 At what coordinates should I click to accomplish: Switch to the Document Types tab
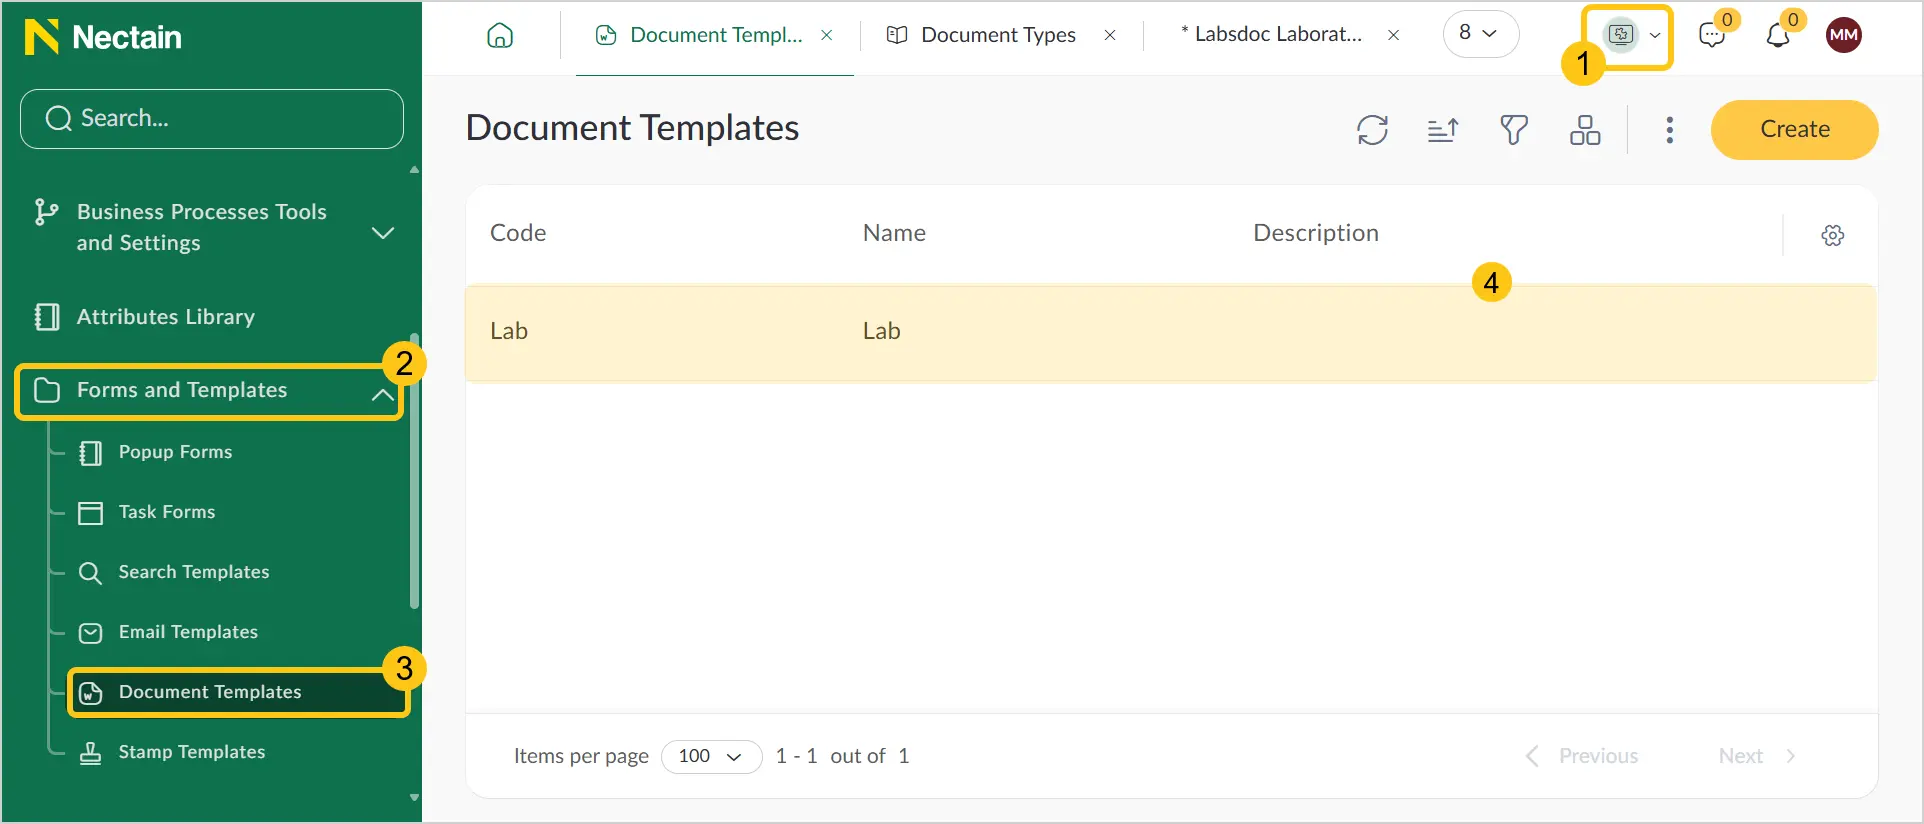(998, 35)
